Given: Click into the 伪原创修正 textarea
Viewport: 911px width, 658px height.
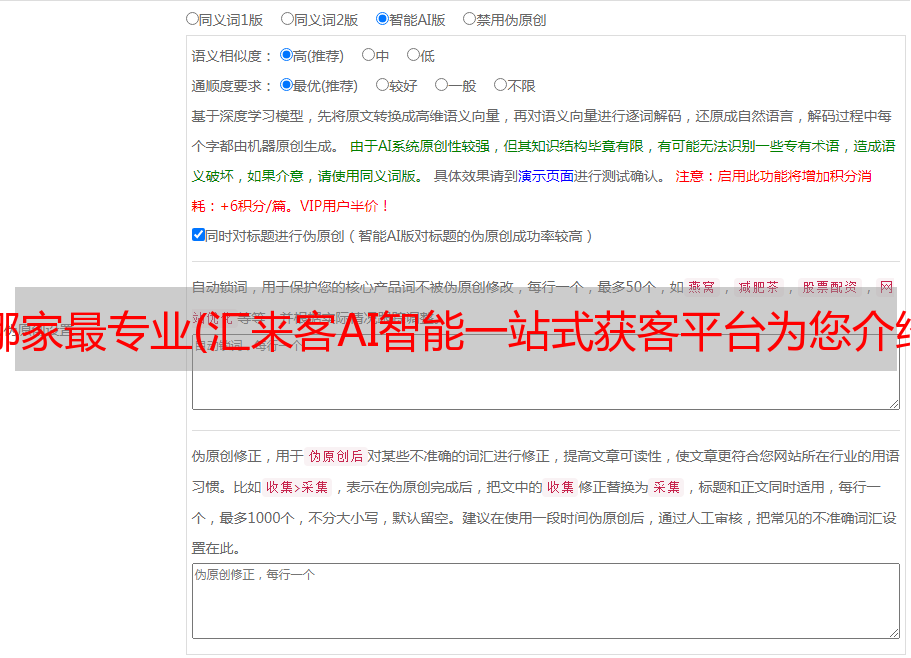Looking at the screenshot, I should pyautogui.click(x=546, y=601).
